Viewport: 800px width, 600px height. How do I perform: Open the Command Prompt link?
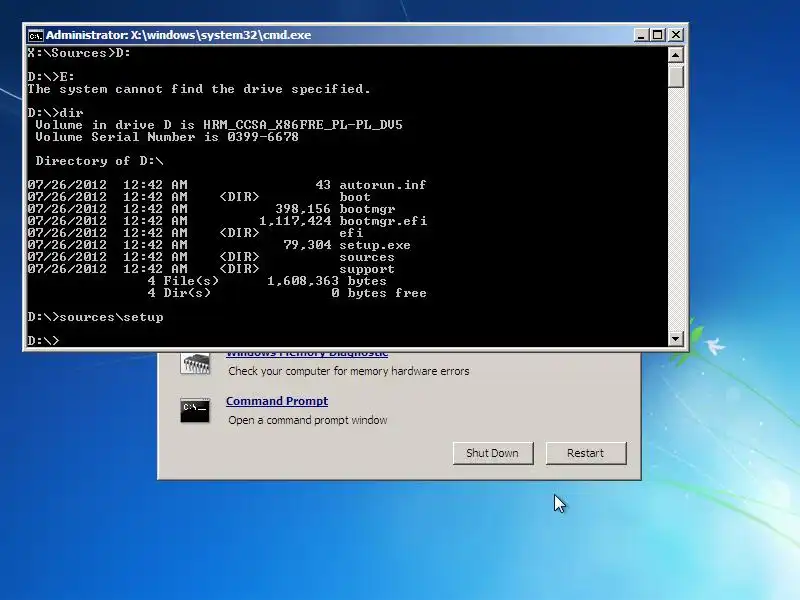277,401
